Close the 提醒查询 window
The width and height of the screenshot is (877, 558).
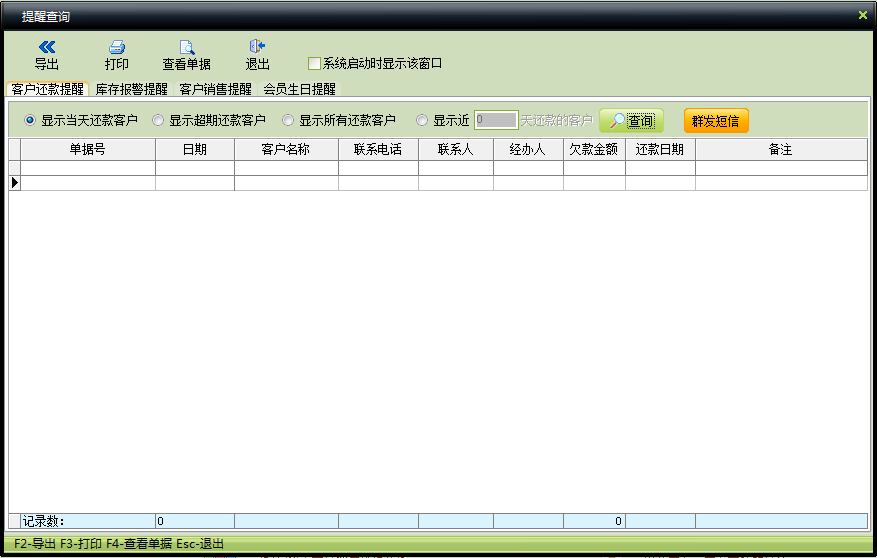pos(862,15)
